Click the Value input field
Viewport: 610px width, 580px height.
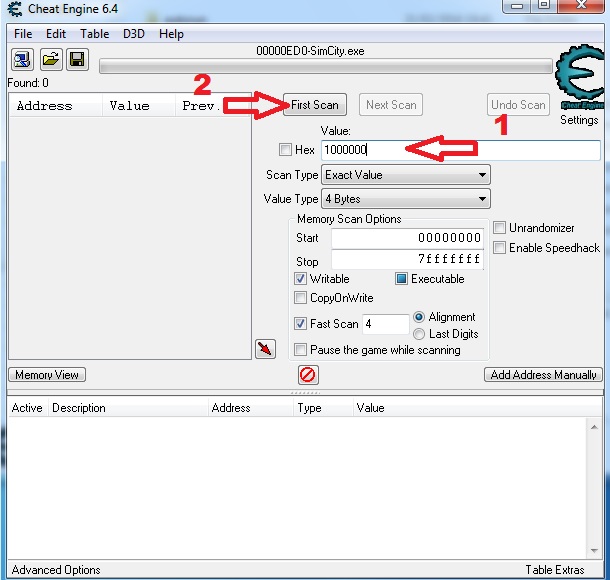click(x=461, y=150)
